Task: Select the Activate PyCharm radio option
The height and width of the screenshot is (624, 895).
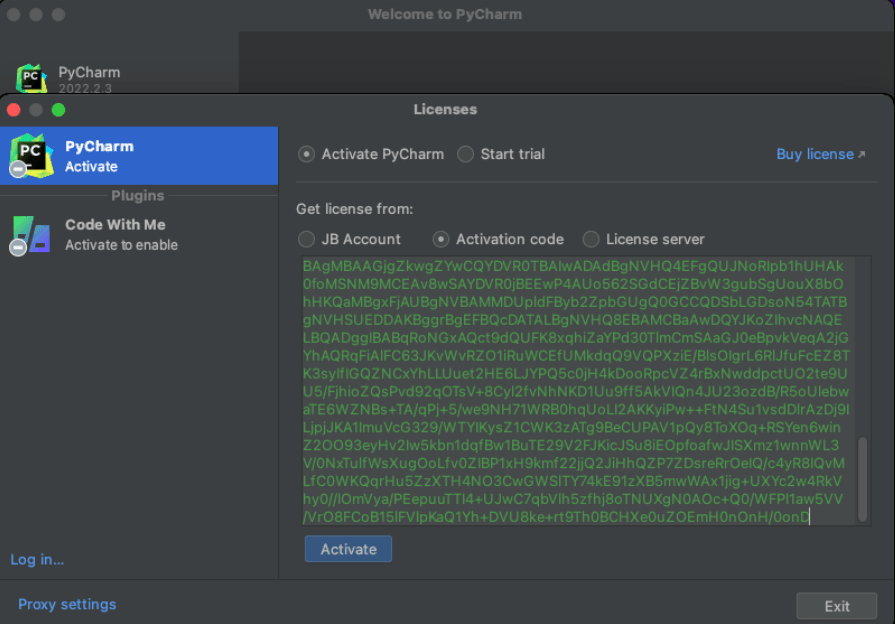Action: [306, 154]
